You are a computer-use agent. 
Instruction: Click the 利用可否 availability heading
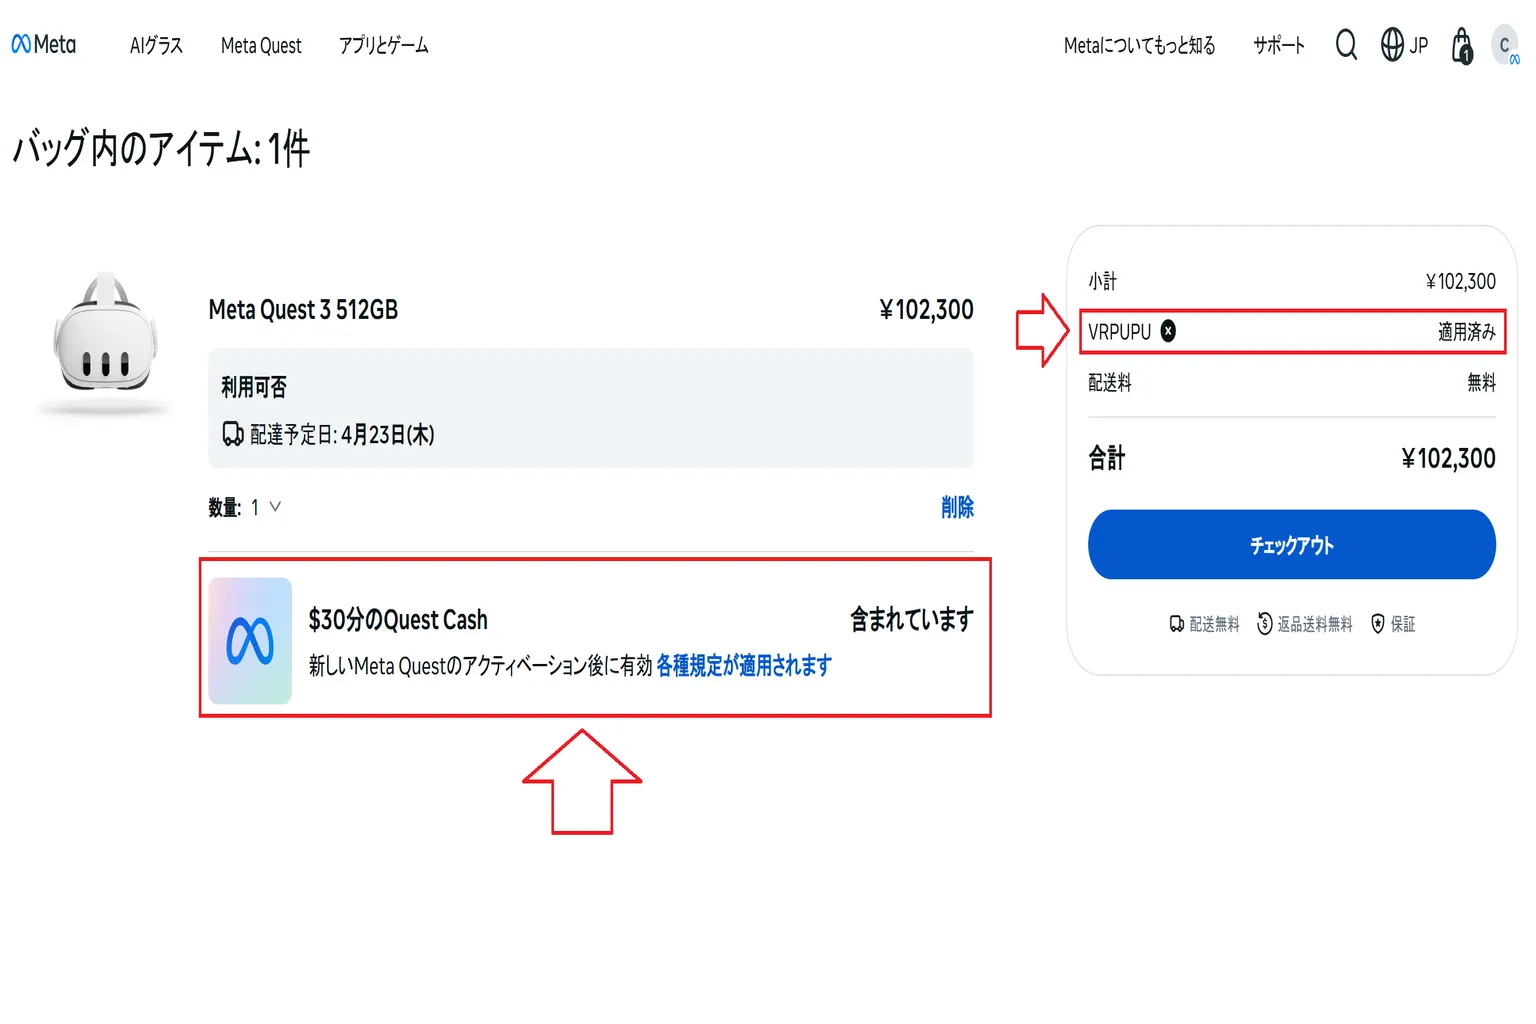254,387
